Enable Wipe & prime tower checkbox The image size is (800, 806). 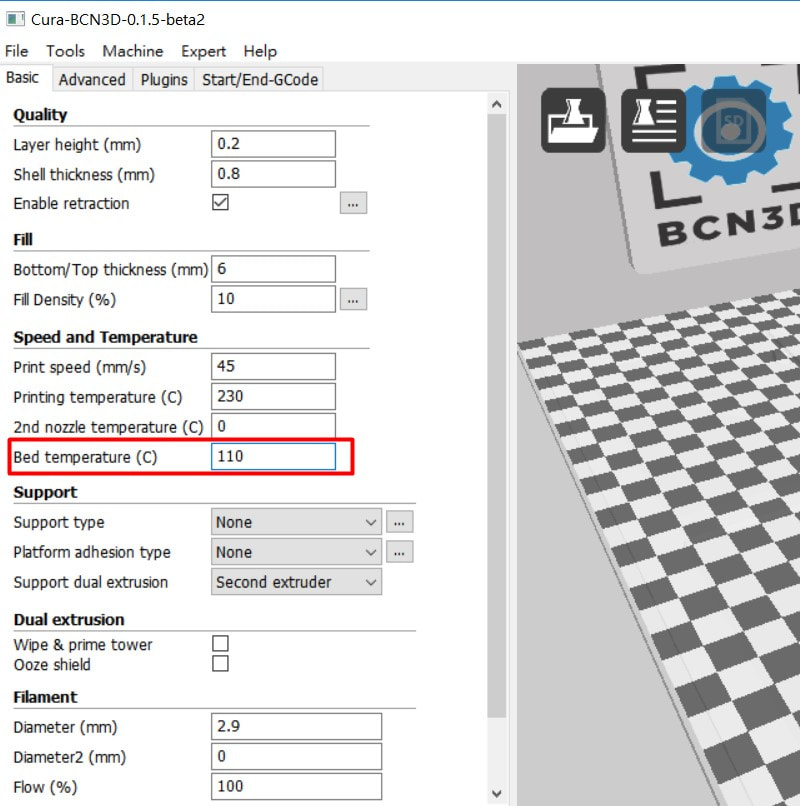[221, 644]
